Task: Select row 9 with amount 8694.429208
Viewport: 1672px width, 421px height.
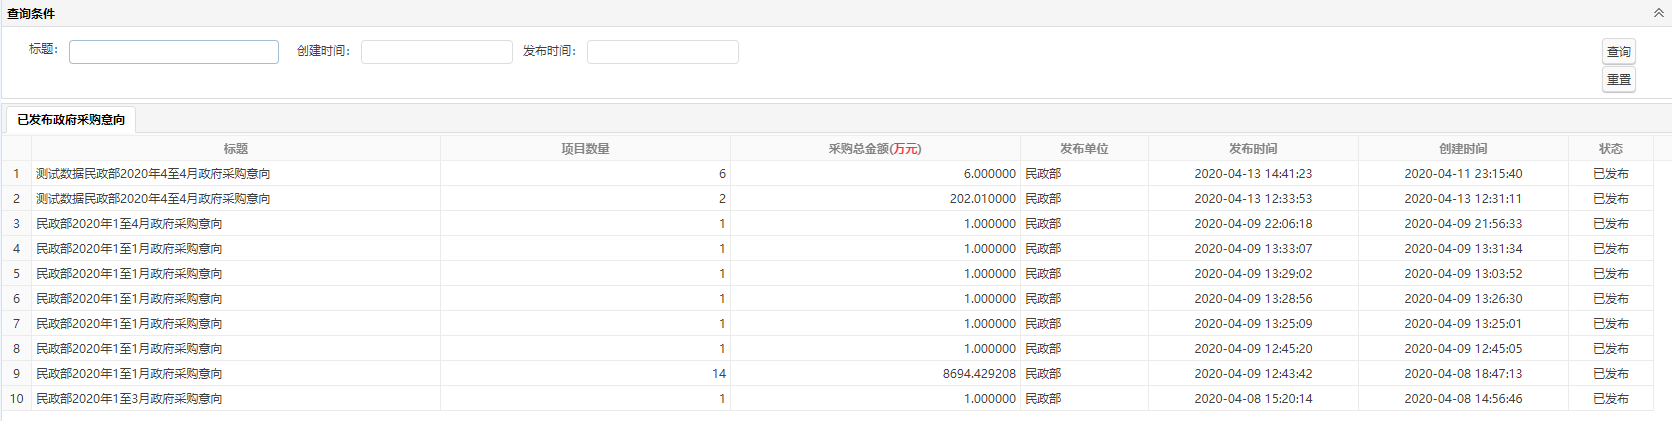Action: click(x=978, y=374)
